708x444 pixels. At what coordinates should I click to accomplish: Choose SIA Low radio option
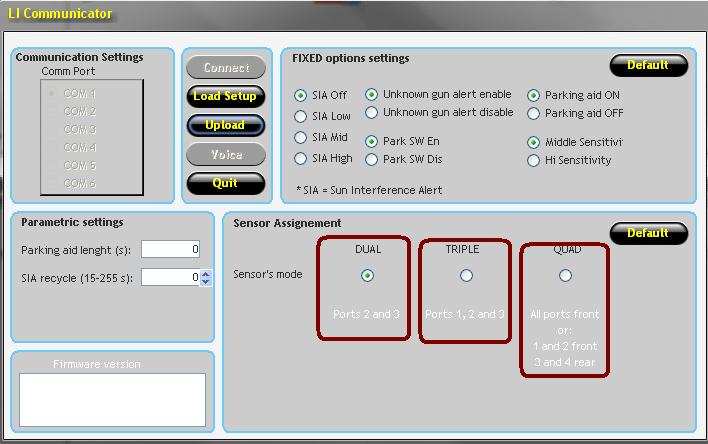click(301, 117)
